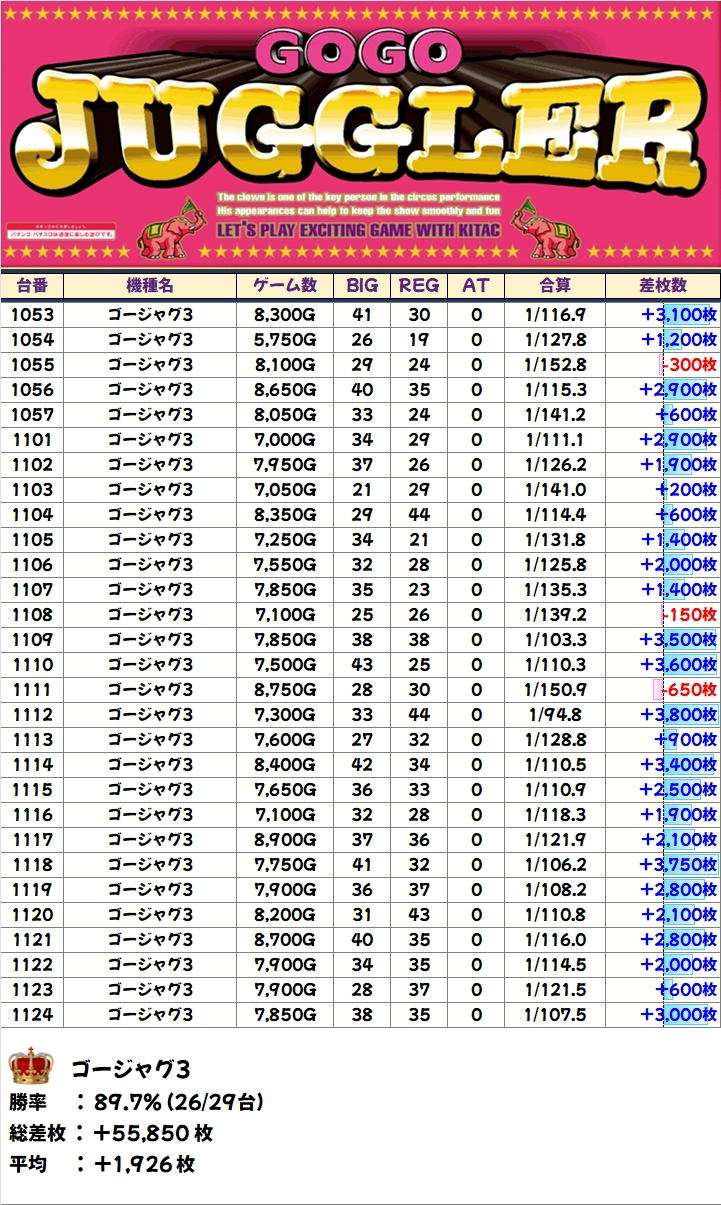Click the AT column header
This screenshot has height=1205, width=721.
[x=476, y=285]
